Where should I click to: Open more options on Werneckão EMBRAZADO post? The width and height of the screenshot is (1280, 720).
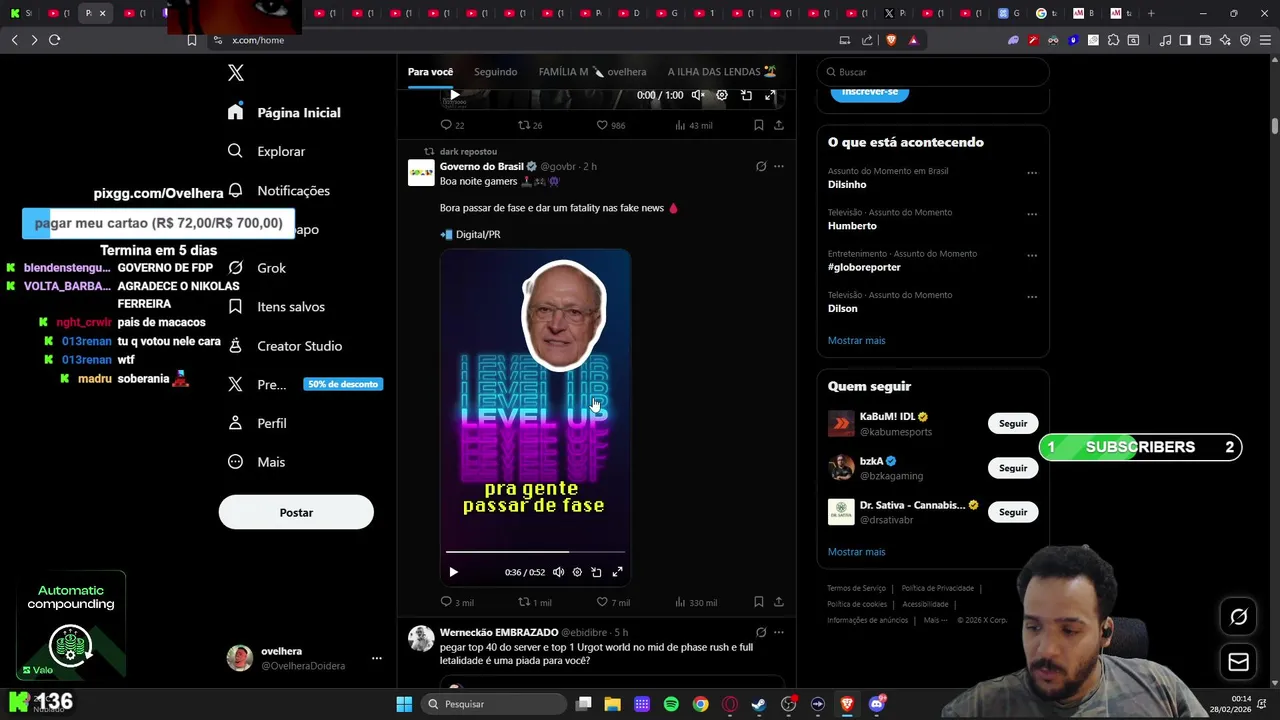pyautogui.click(x=778, y=632)
